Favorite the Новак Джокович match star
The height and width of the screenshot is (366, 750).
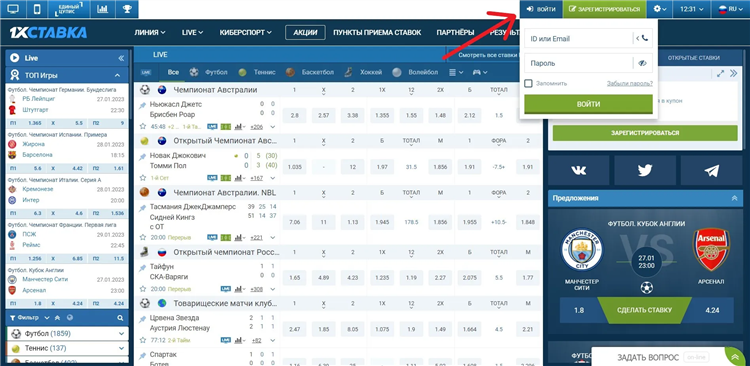coord(143,178)
